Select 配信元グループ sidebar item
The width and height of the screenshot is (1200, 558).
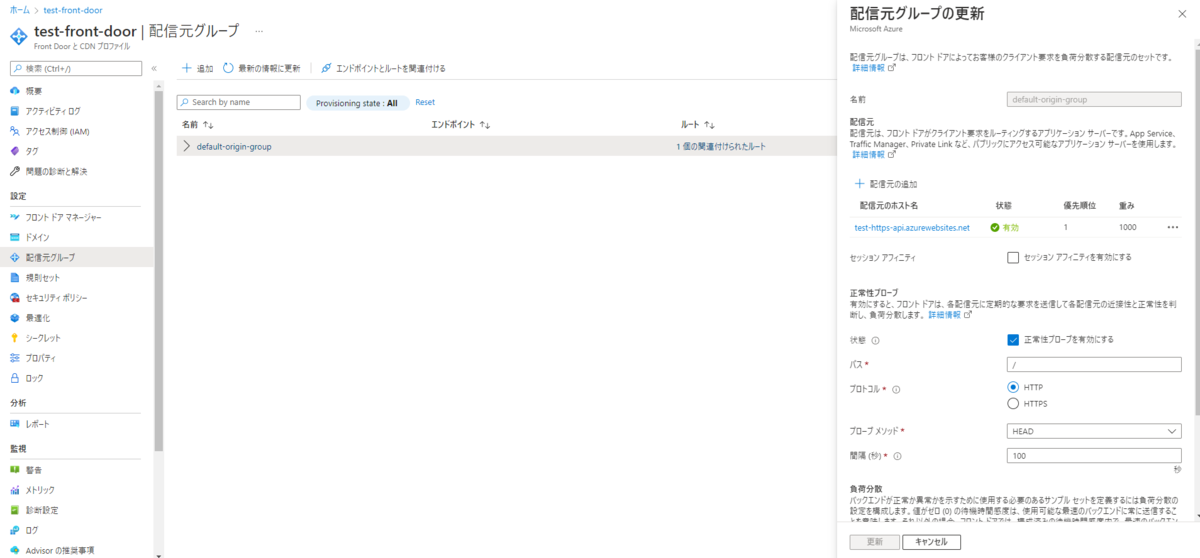coord(50,257)
